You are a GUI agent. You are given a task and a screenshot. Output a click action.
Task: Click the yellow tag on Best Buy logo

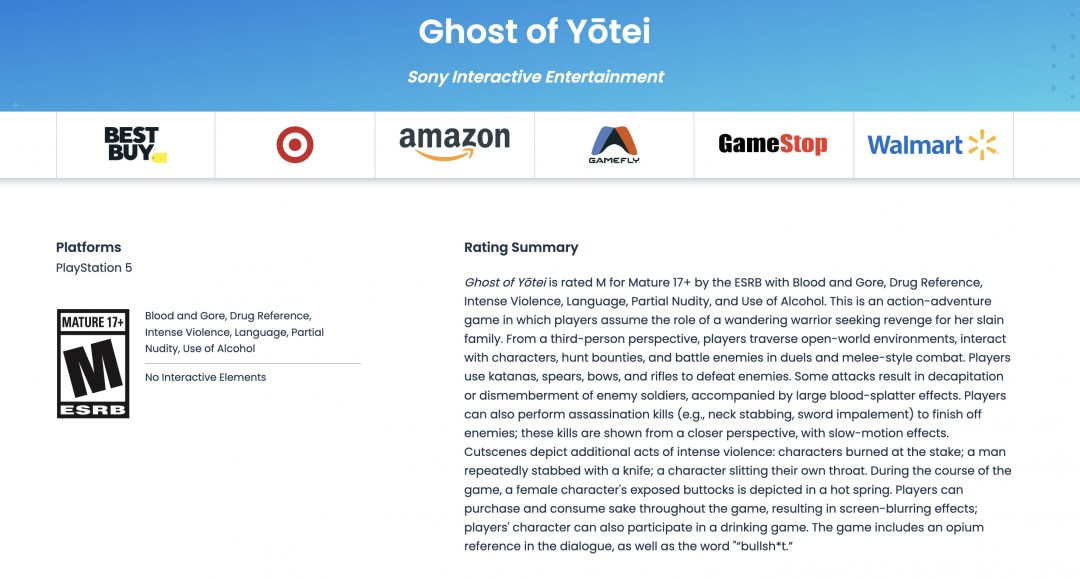pos(160,156)
